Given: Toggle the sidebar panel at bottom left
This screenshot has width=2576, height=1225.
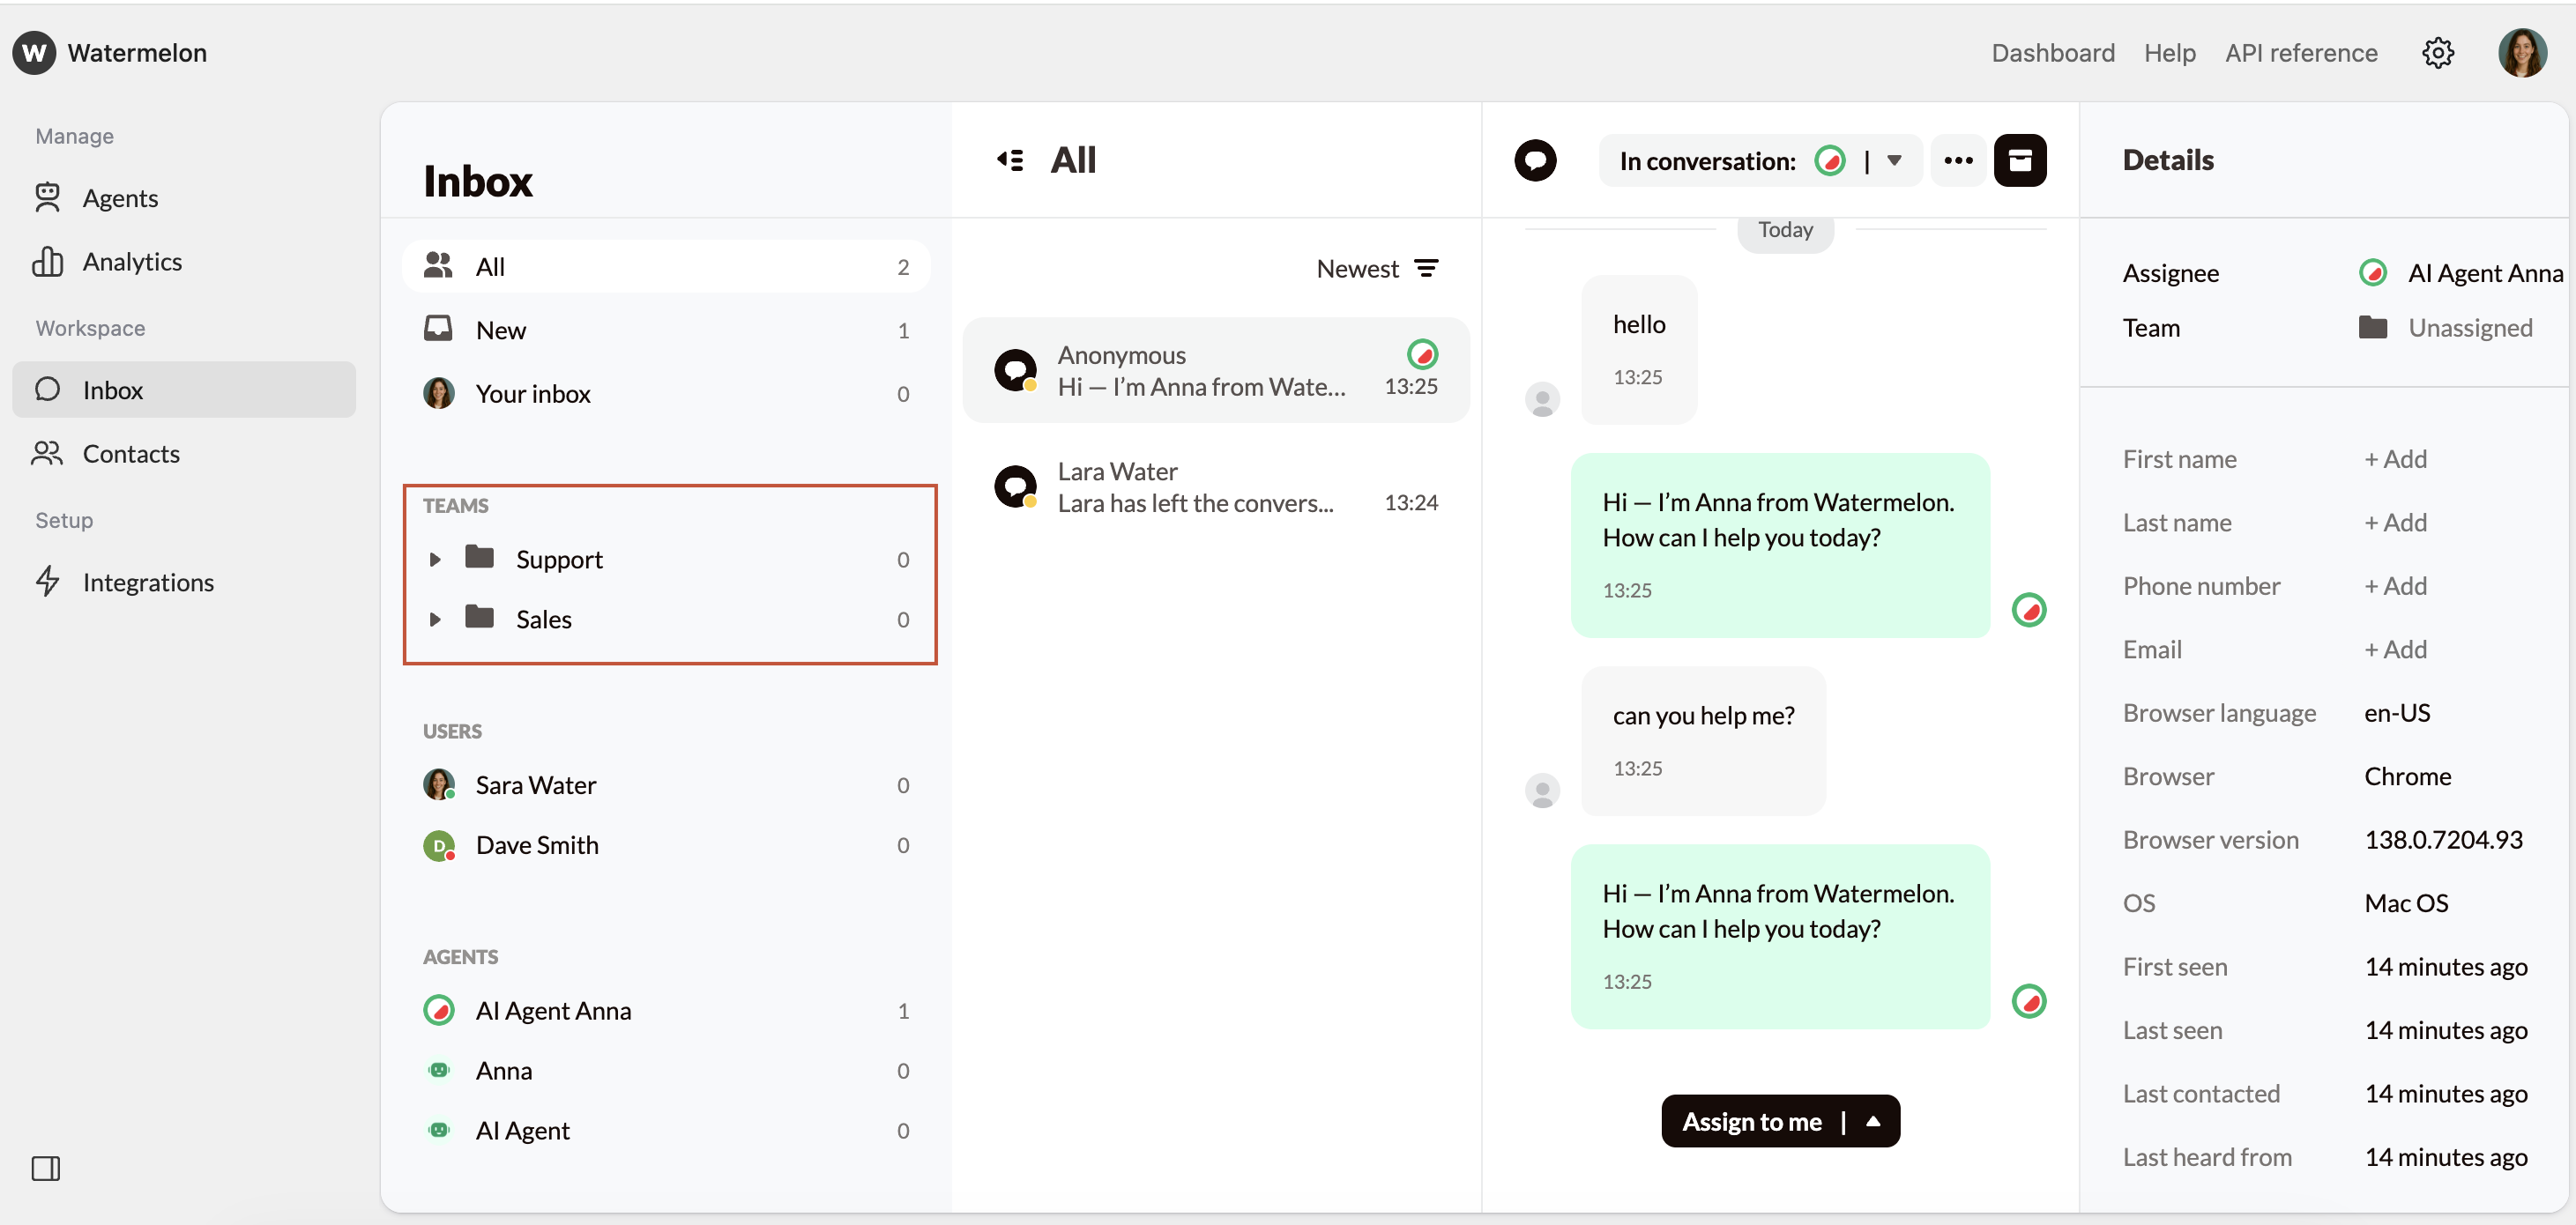Looking at the screenshot, I should (x=46, y=1168).
